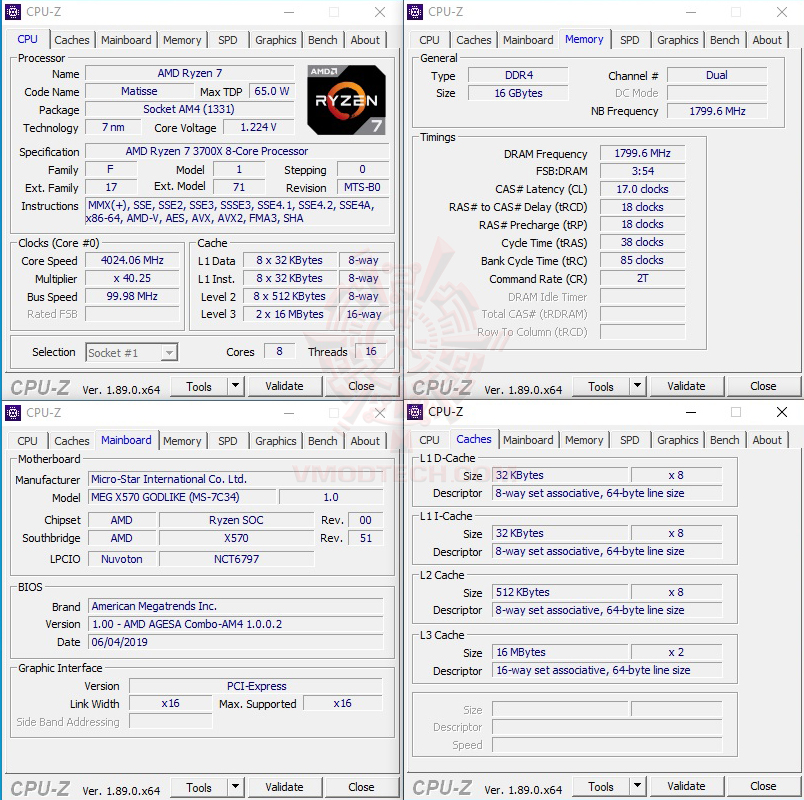Click the Manufacturer field Micro-Star International
Image resolution: width=804 pixels, height=800 pixels.
tap(236, 479)
